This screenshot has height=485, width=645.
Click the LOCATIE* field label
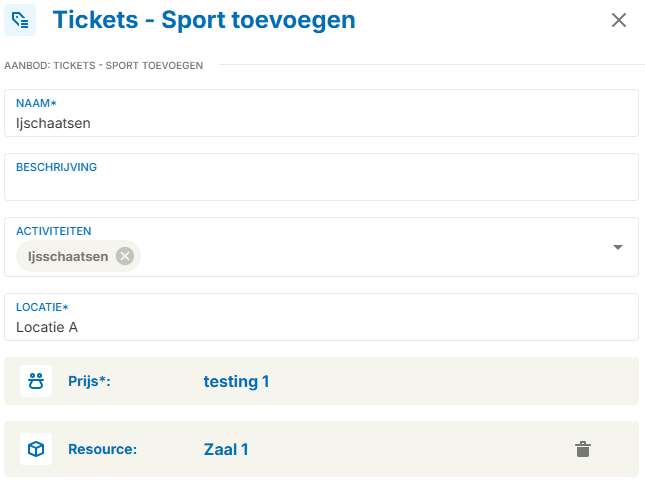[42, 307]
